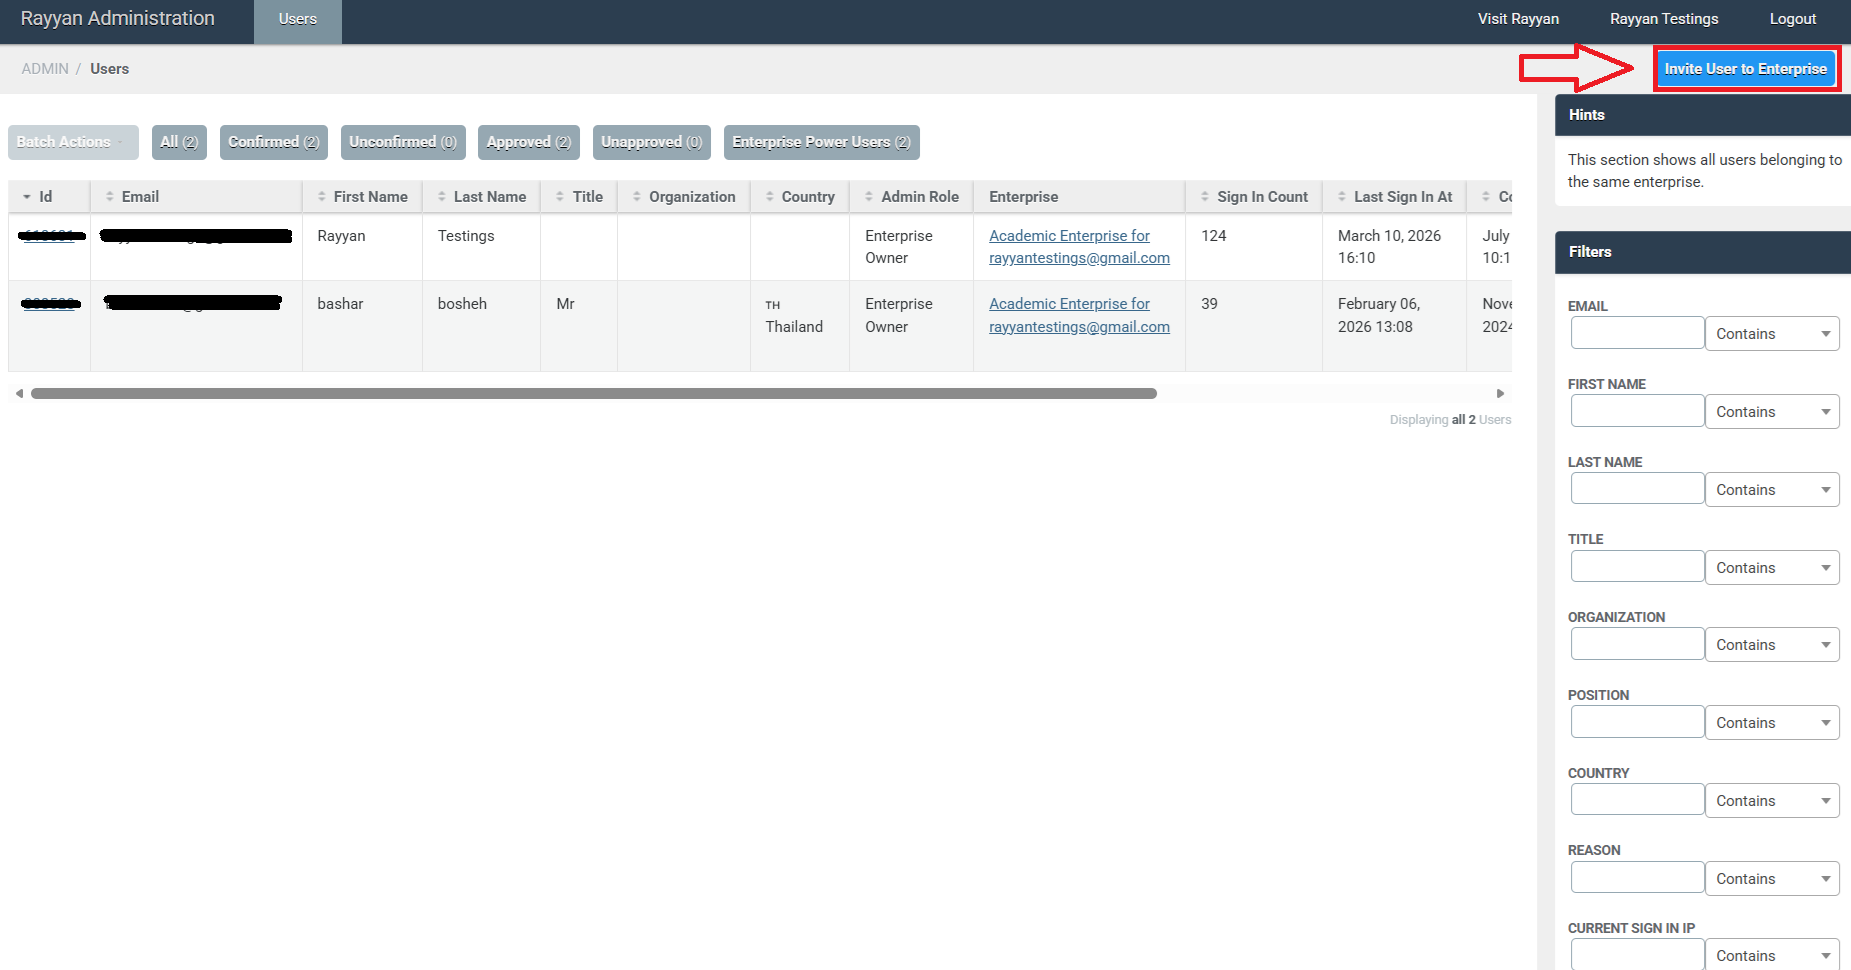Sort by Sign In Count column
The image size is (1851, 970).
(x=1262, y=197)
